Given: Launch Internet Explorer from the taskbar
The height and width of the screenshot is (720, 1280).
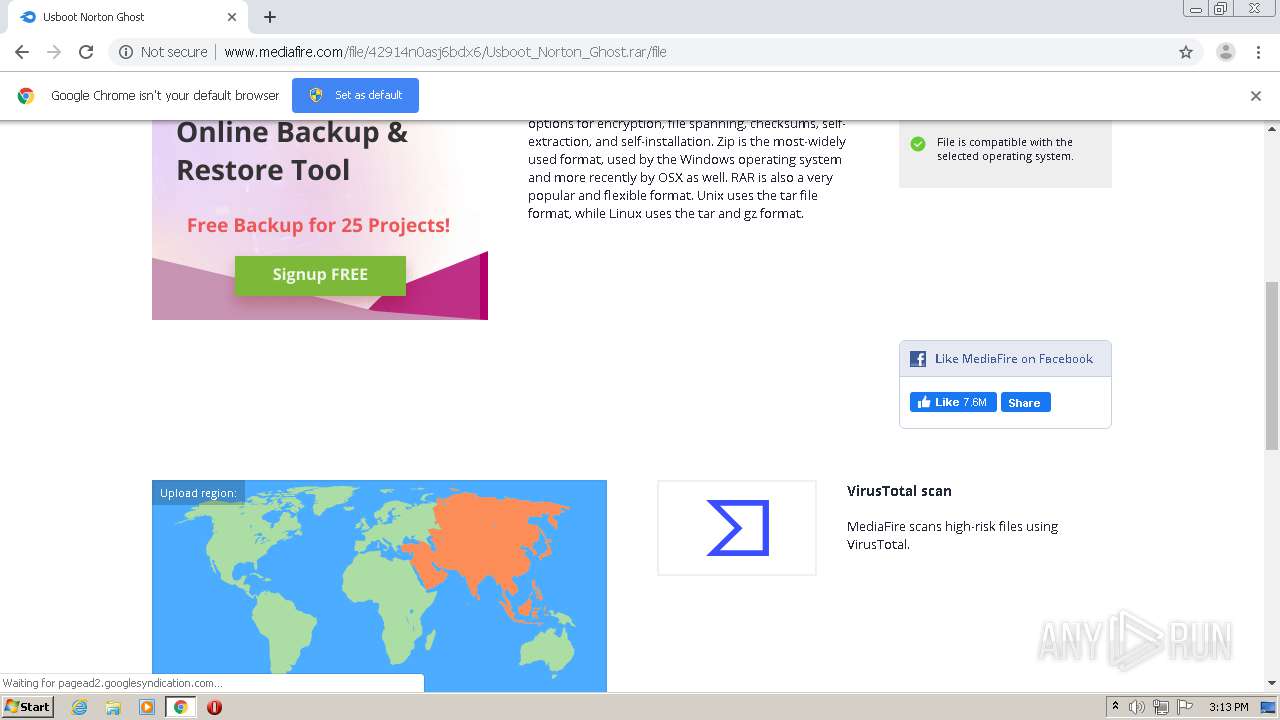Looking at the screenshot, I should [80, 707].
